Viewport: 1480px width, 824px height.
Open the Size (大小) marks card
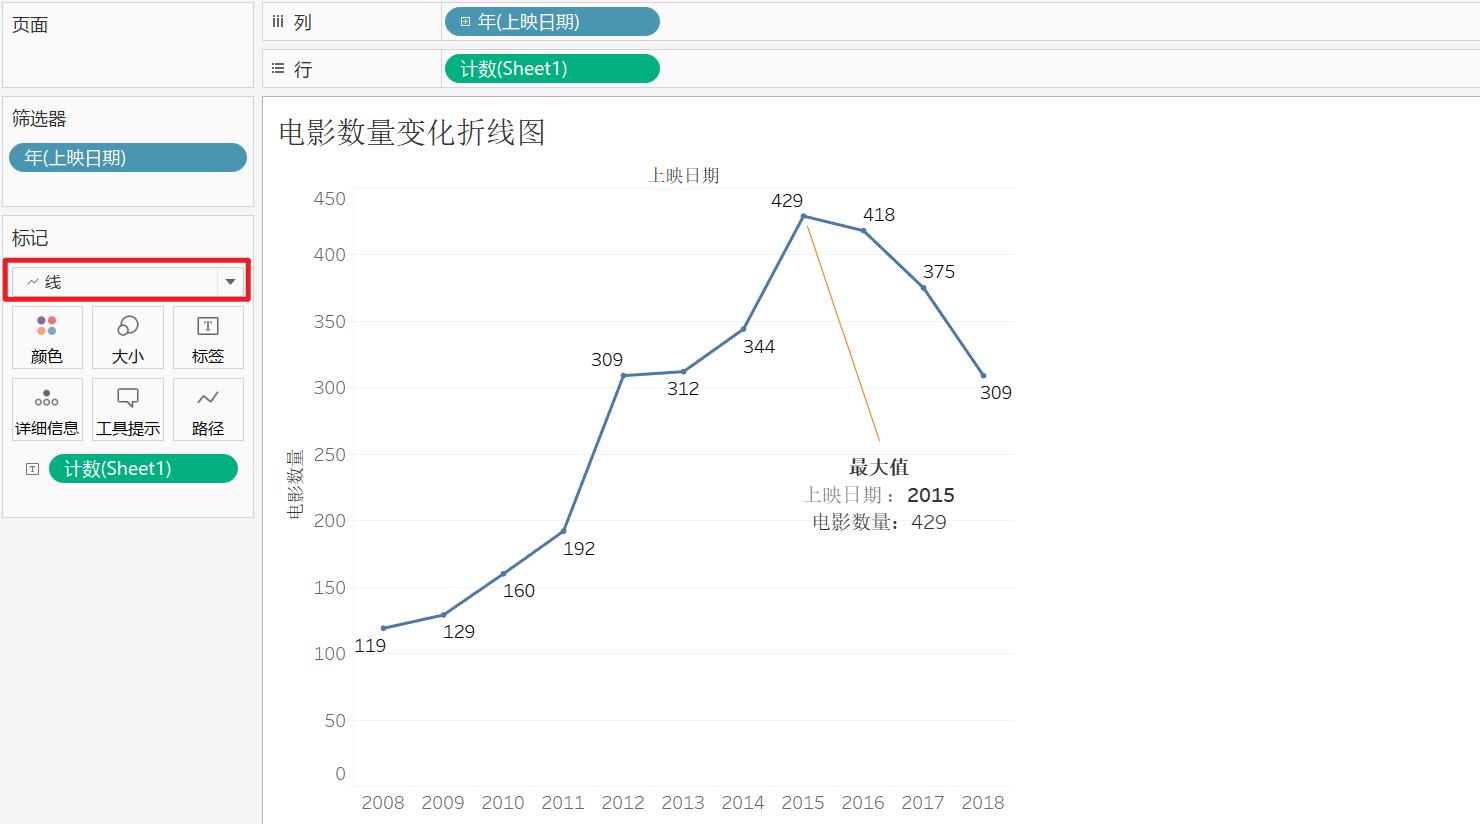click(x=127, y=338)
